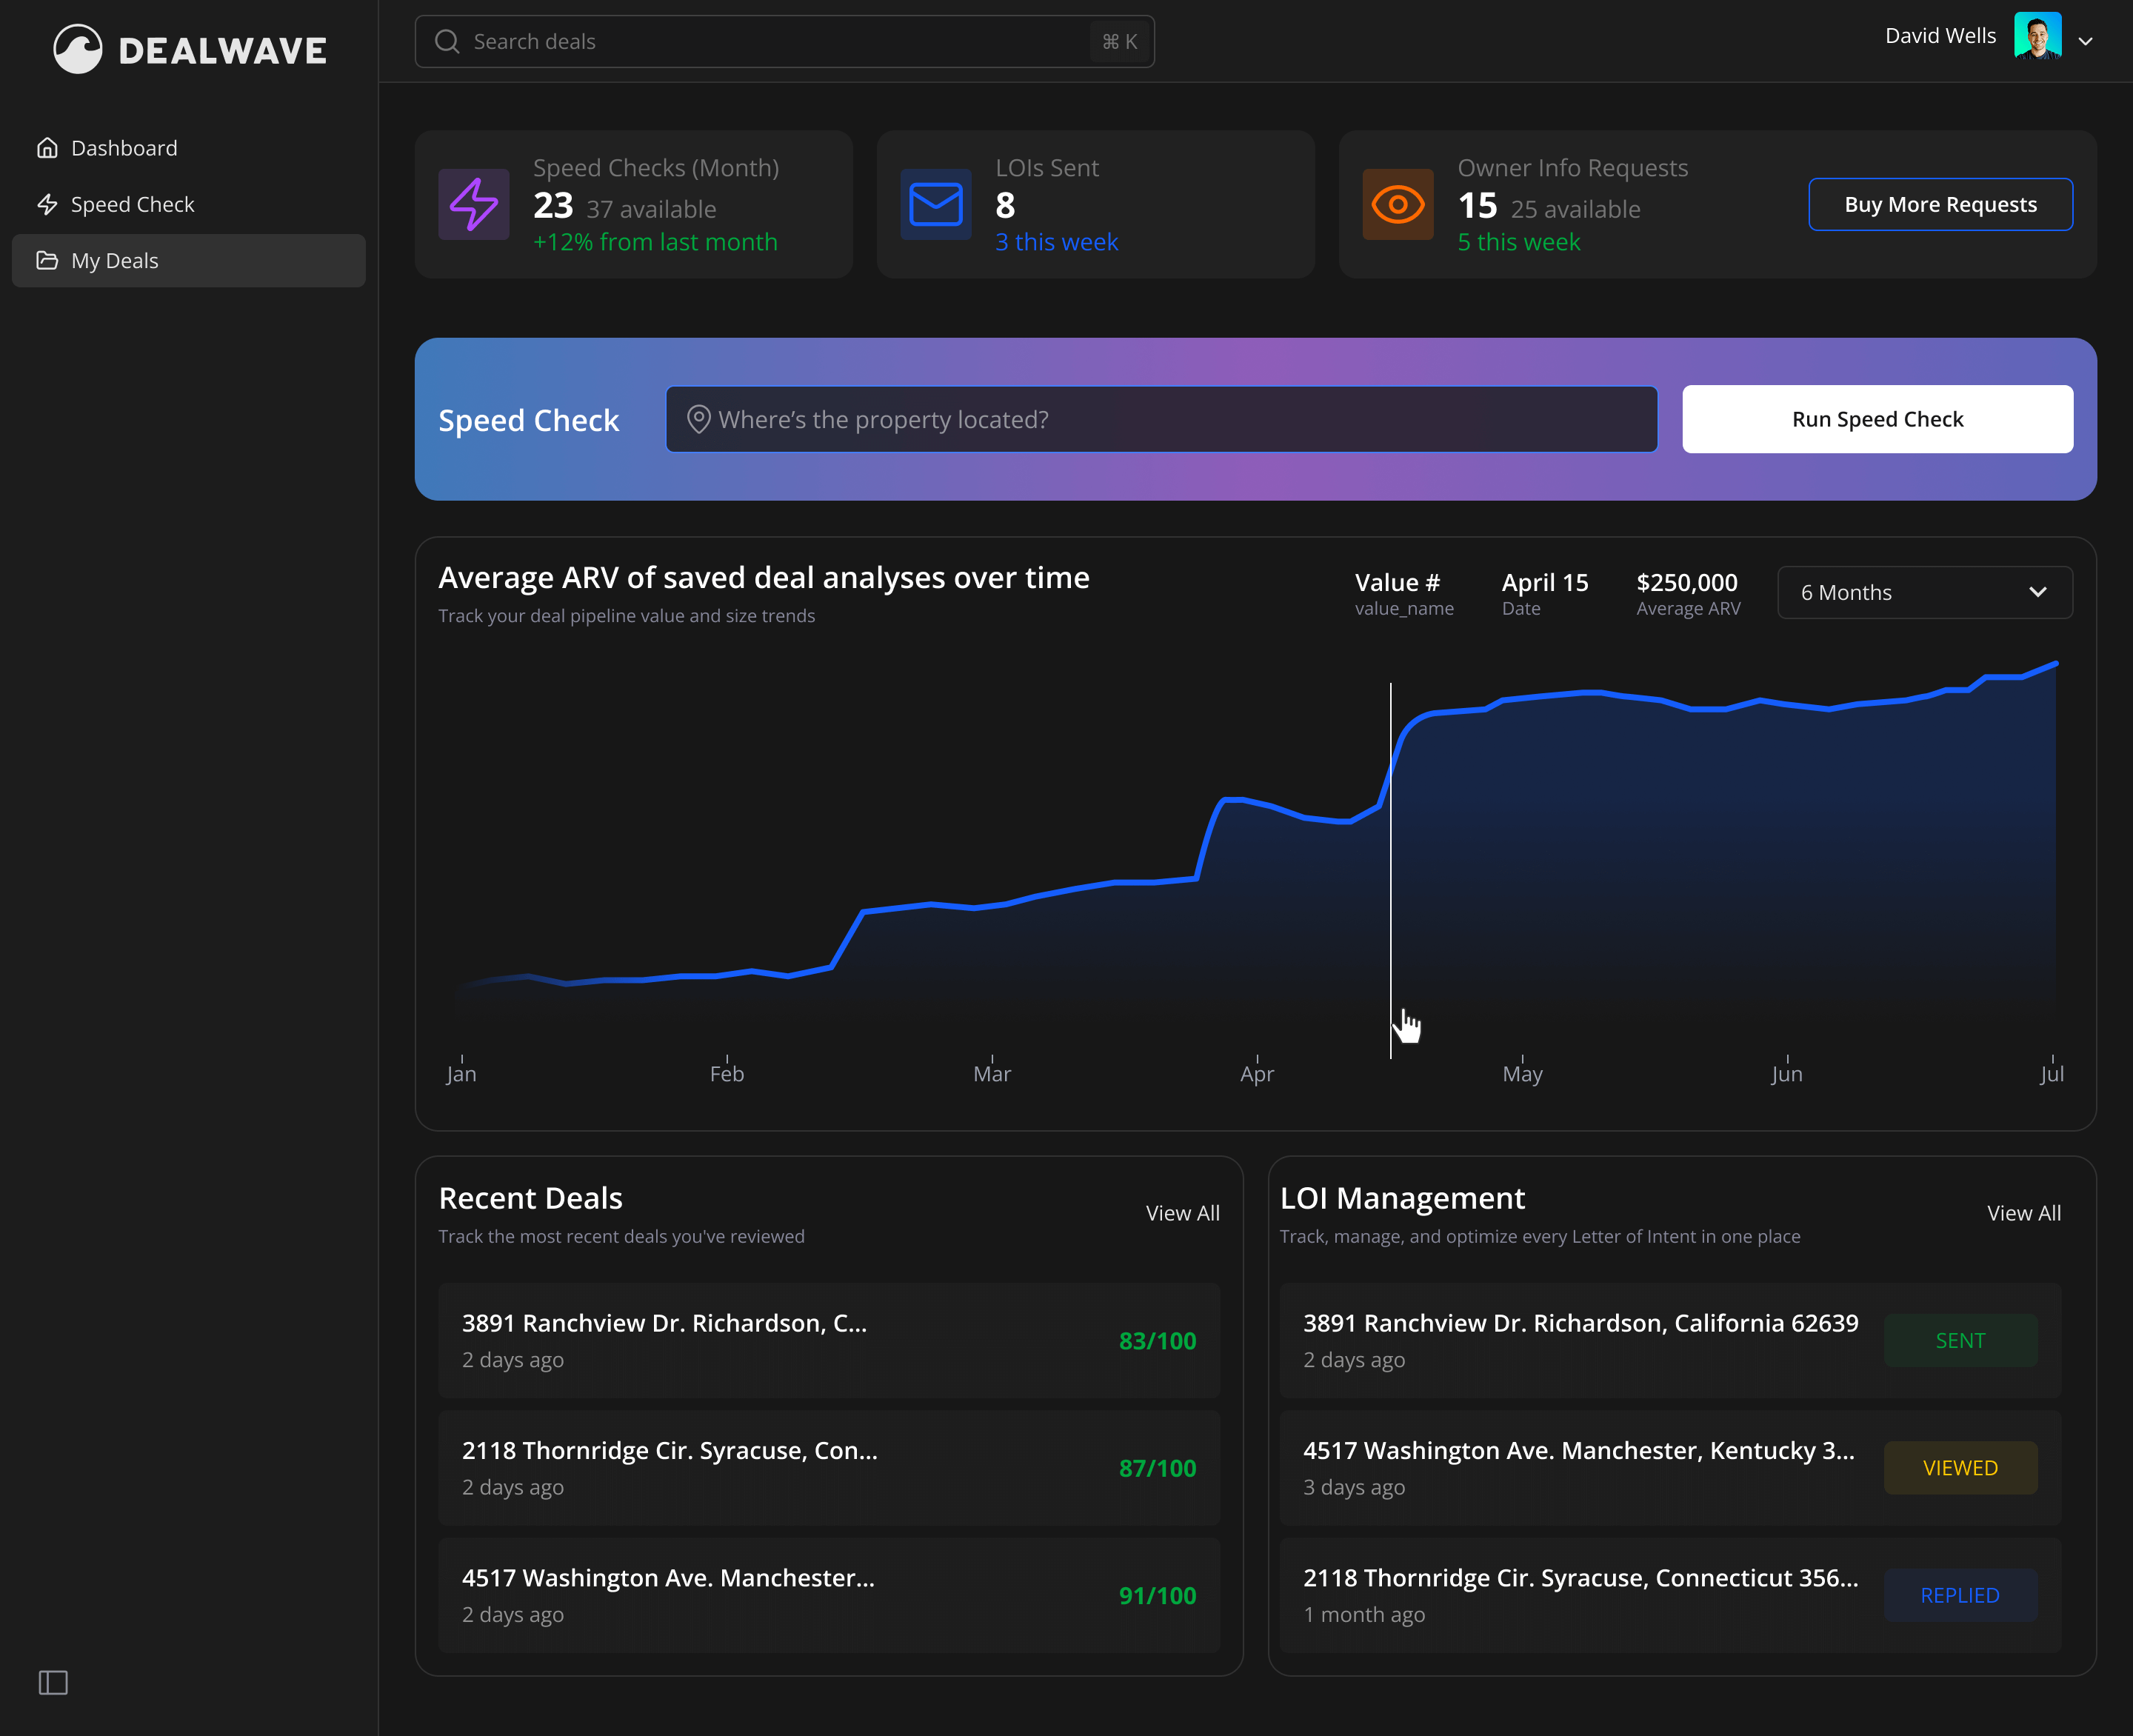View all in LOI Management
This screenshot has height=1736, width=2133.
tap(2023, 1213)
